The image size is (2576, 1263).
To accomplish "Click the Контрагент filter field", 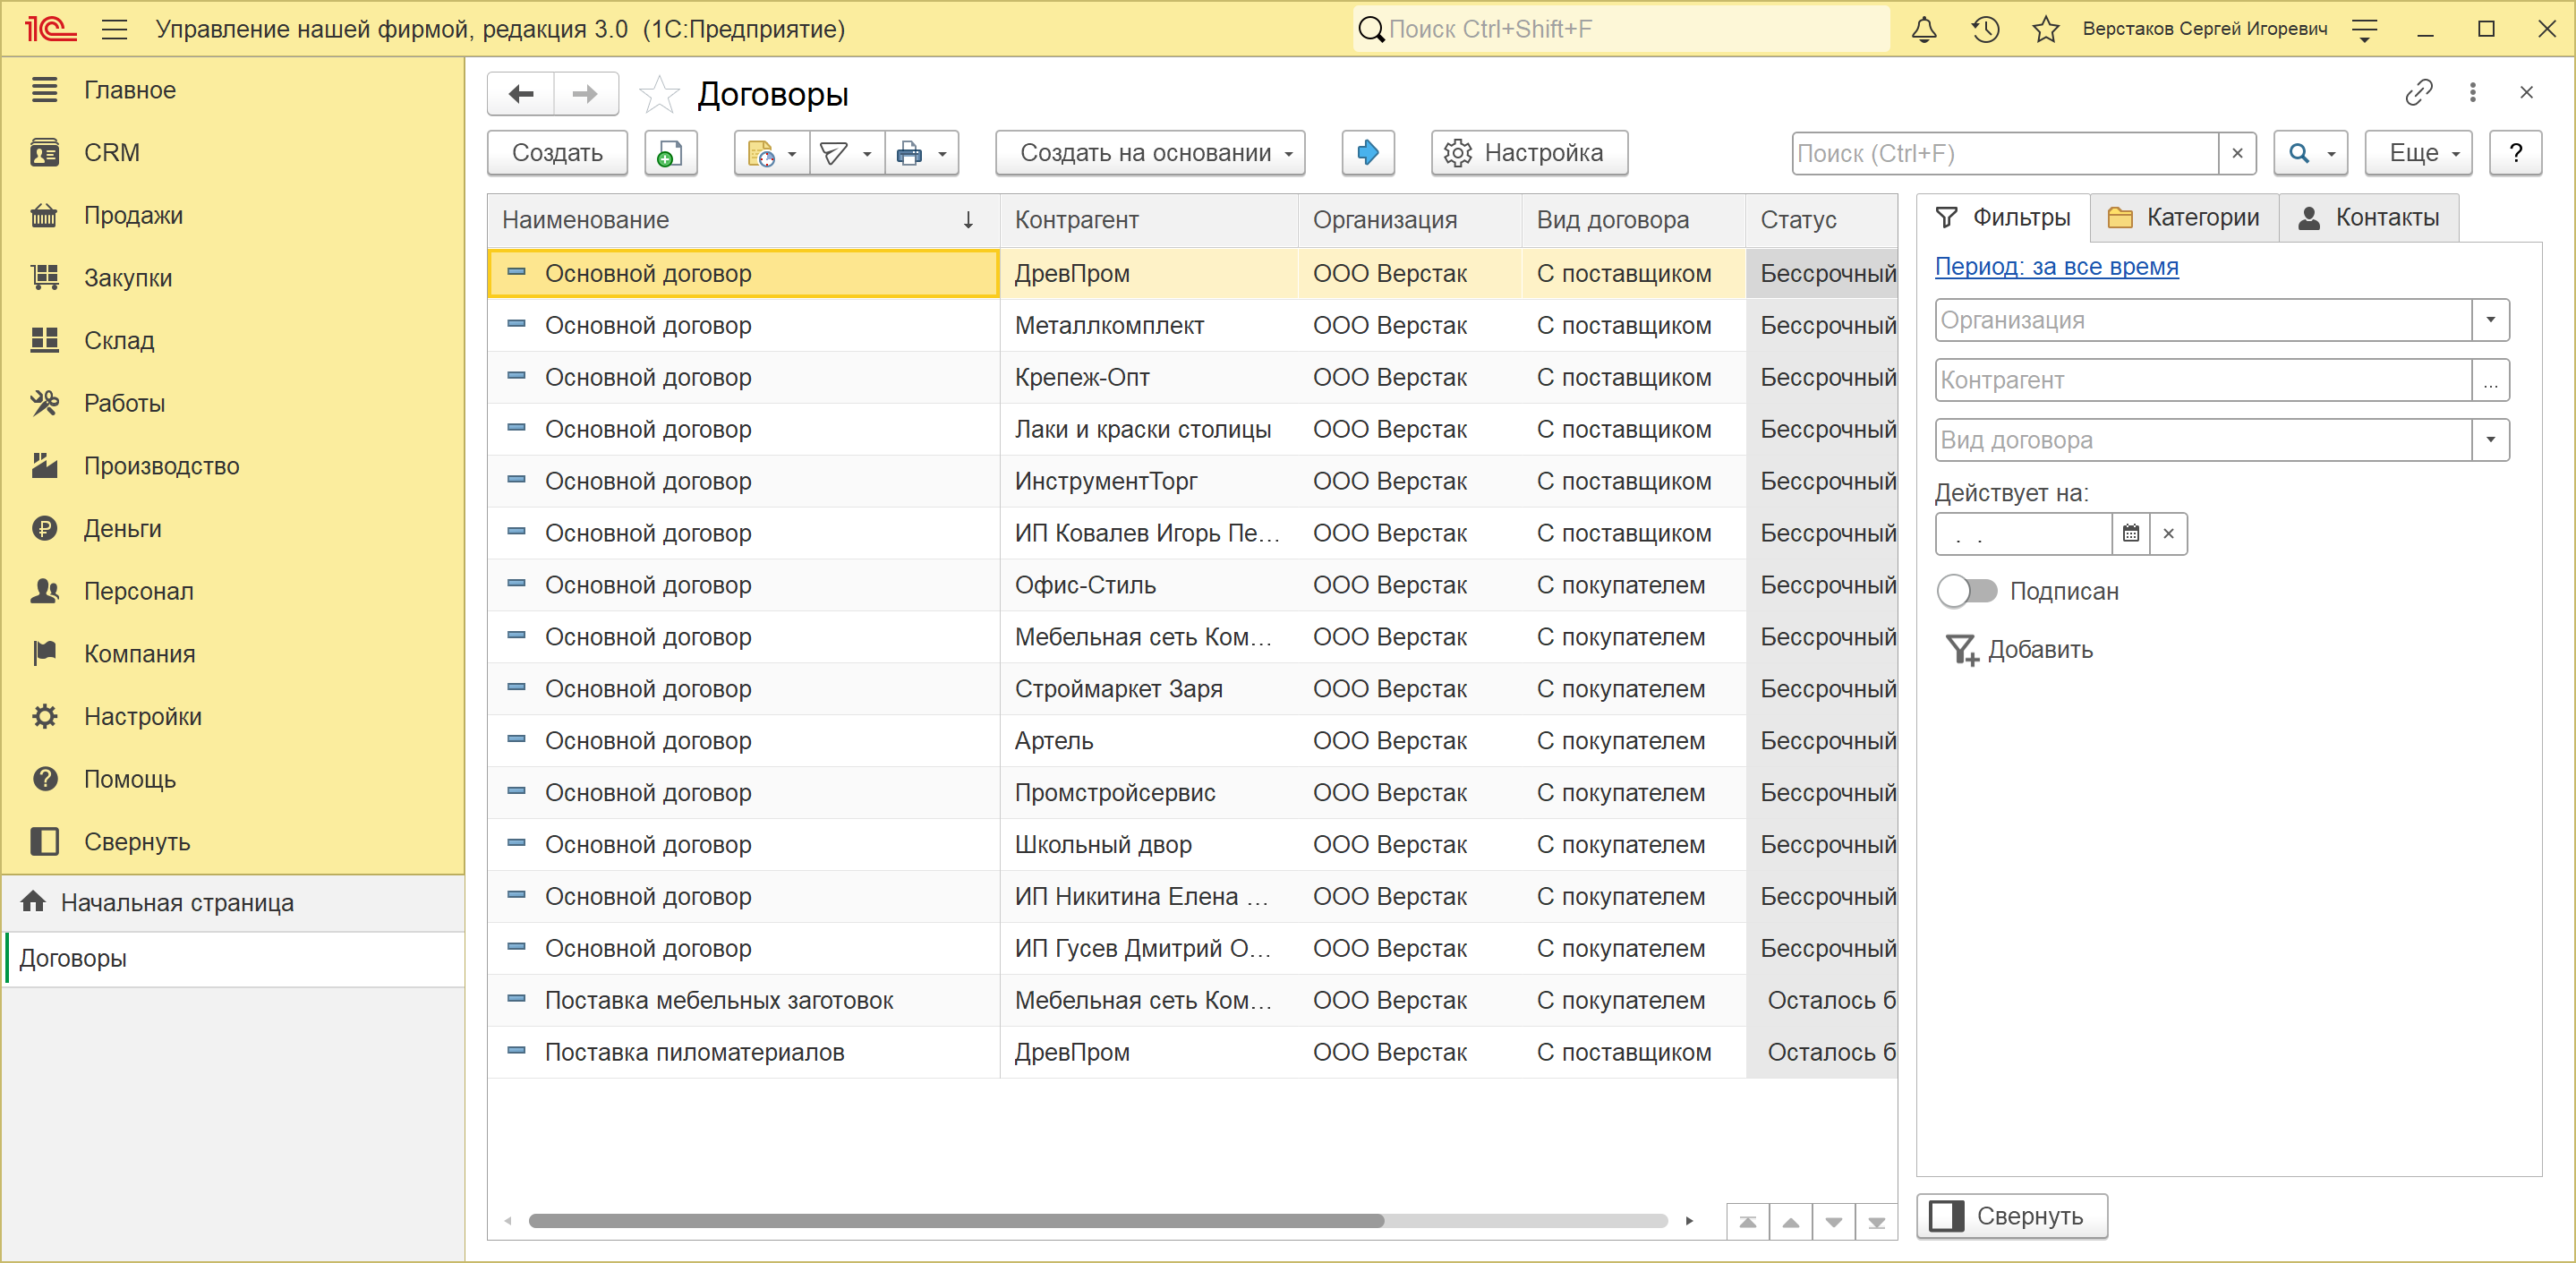I will 2203,381.
